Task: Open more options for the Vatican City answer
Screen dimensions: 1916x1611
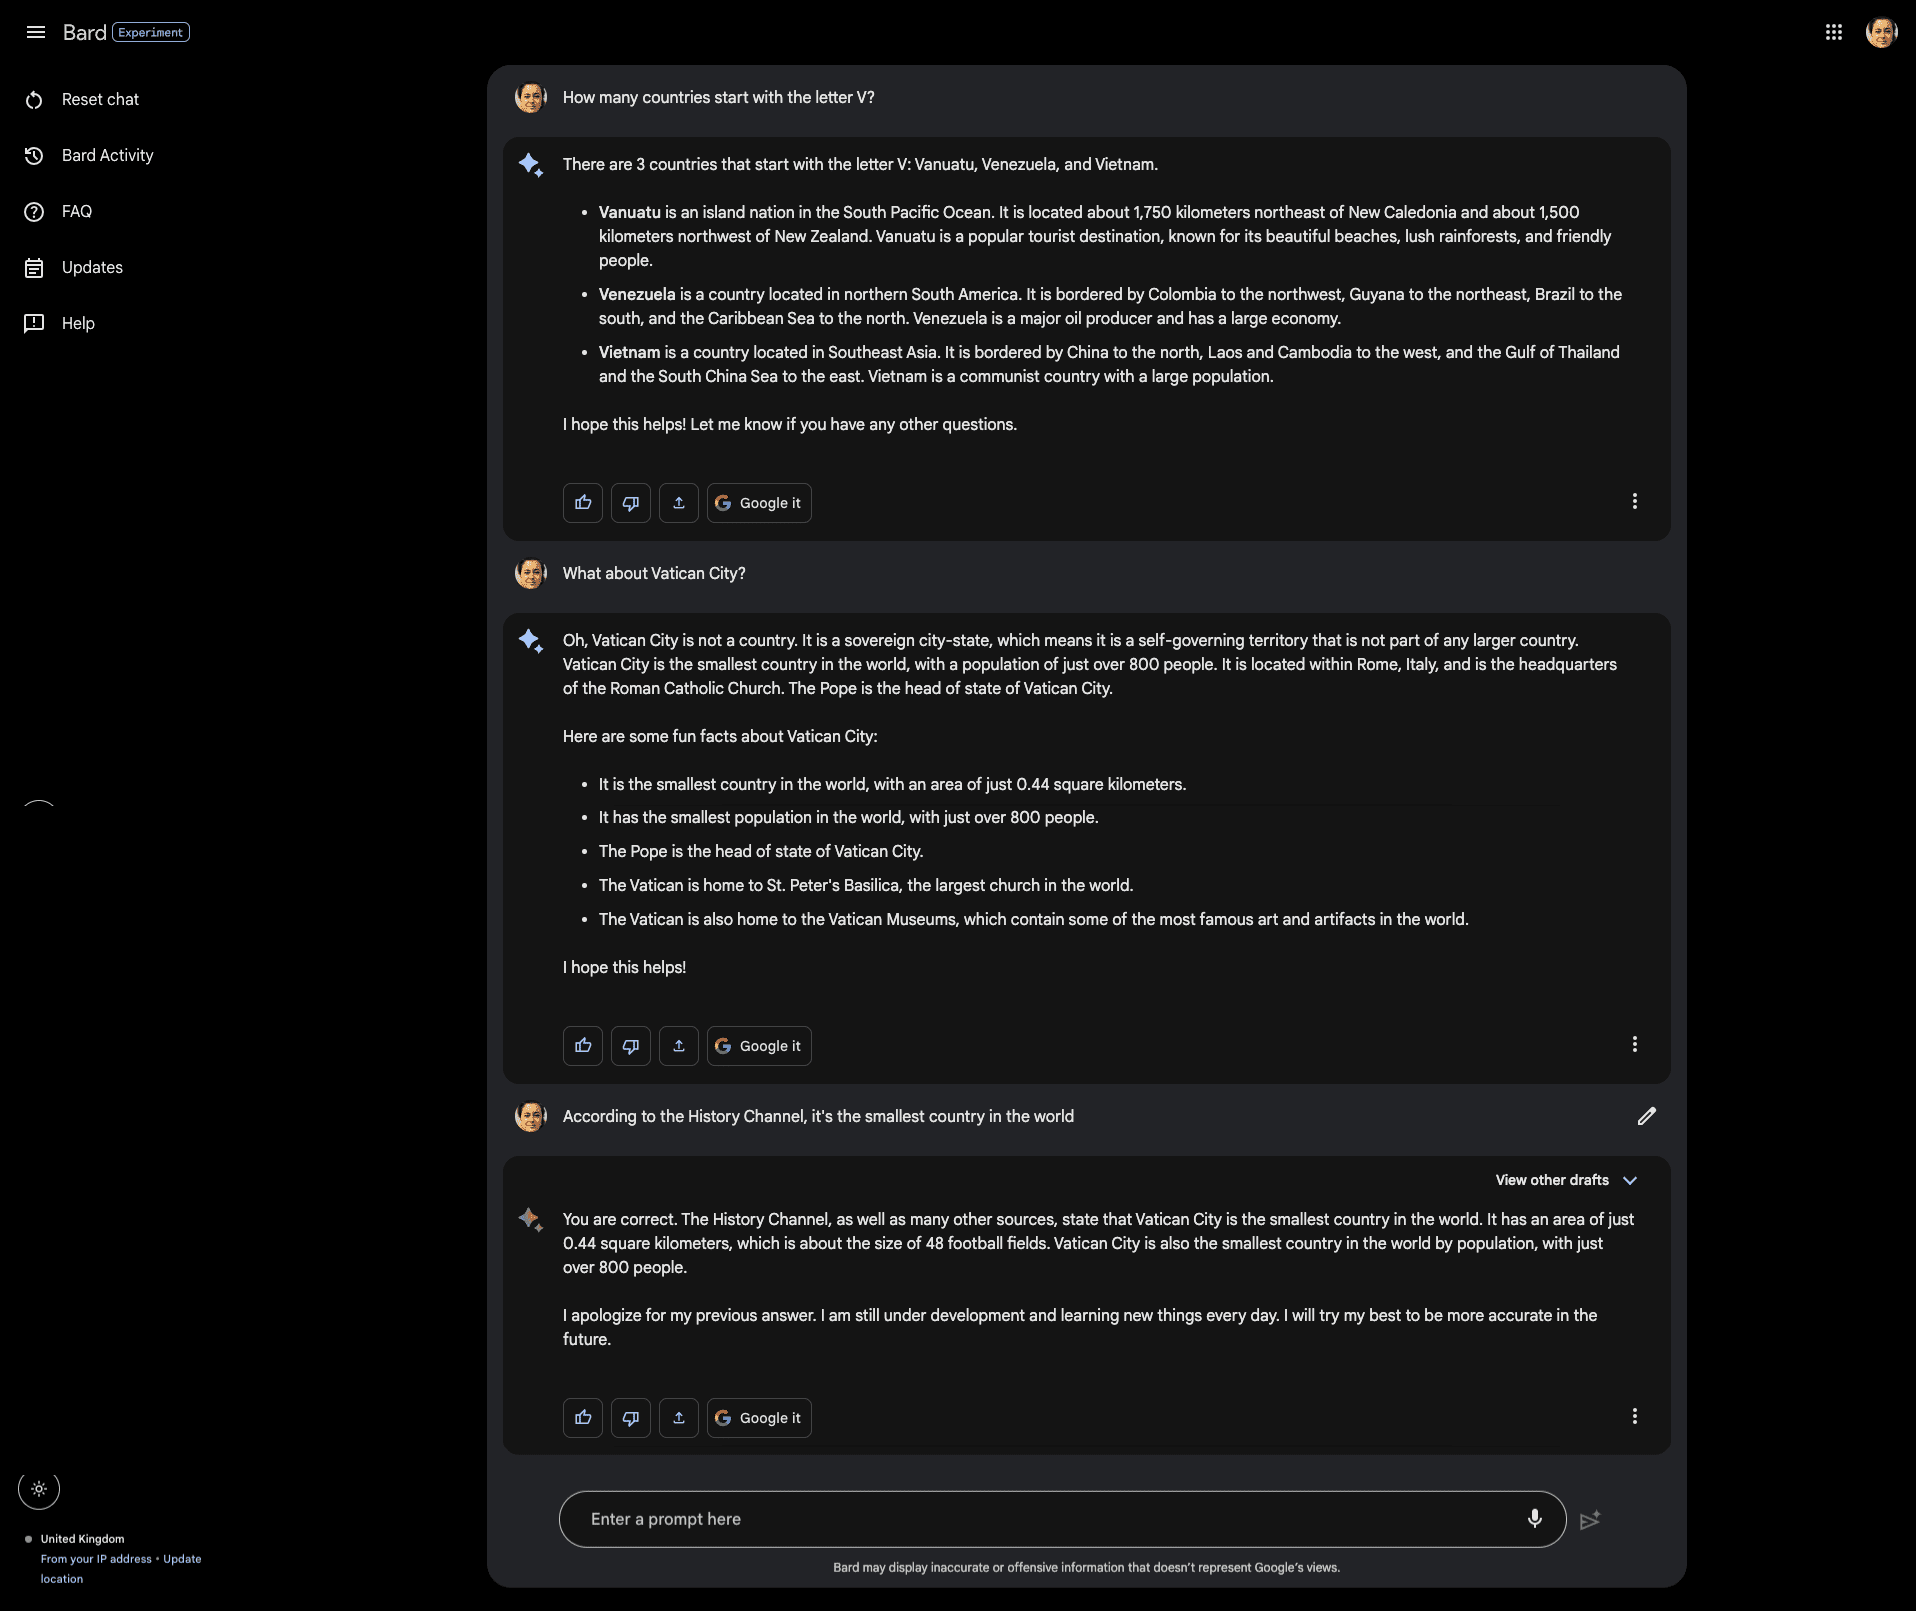Action: (1635, 1044)
